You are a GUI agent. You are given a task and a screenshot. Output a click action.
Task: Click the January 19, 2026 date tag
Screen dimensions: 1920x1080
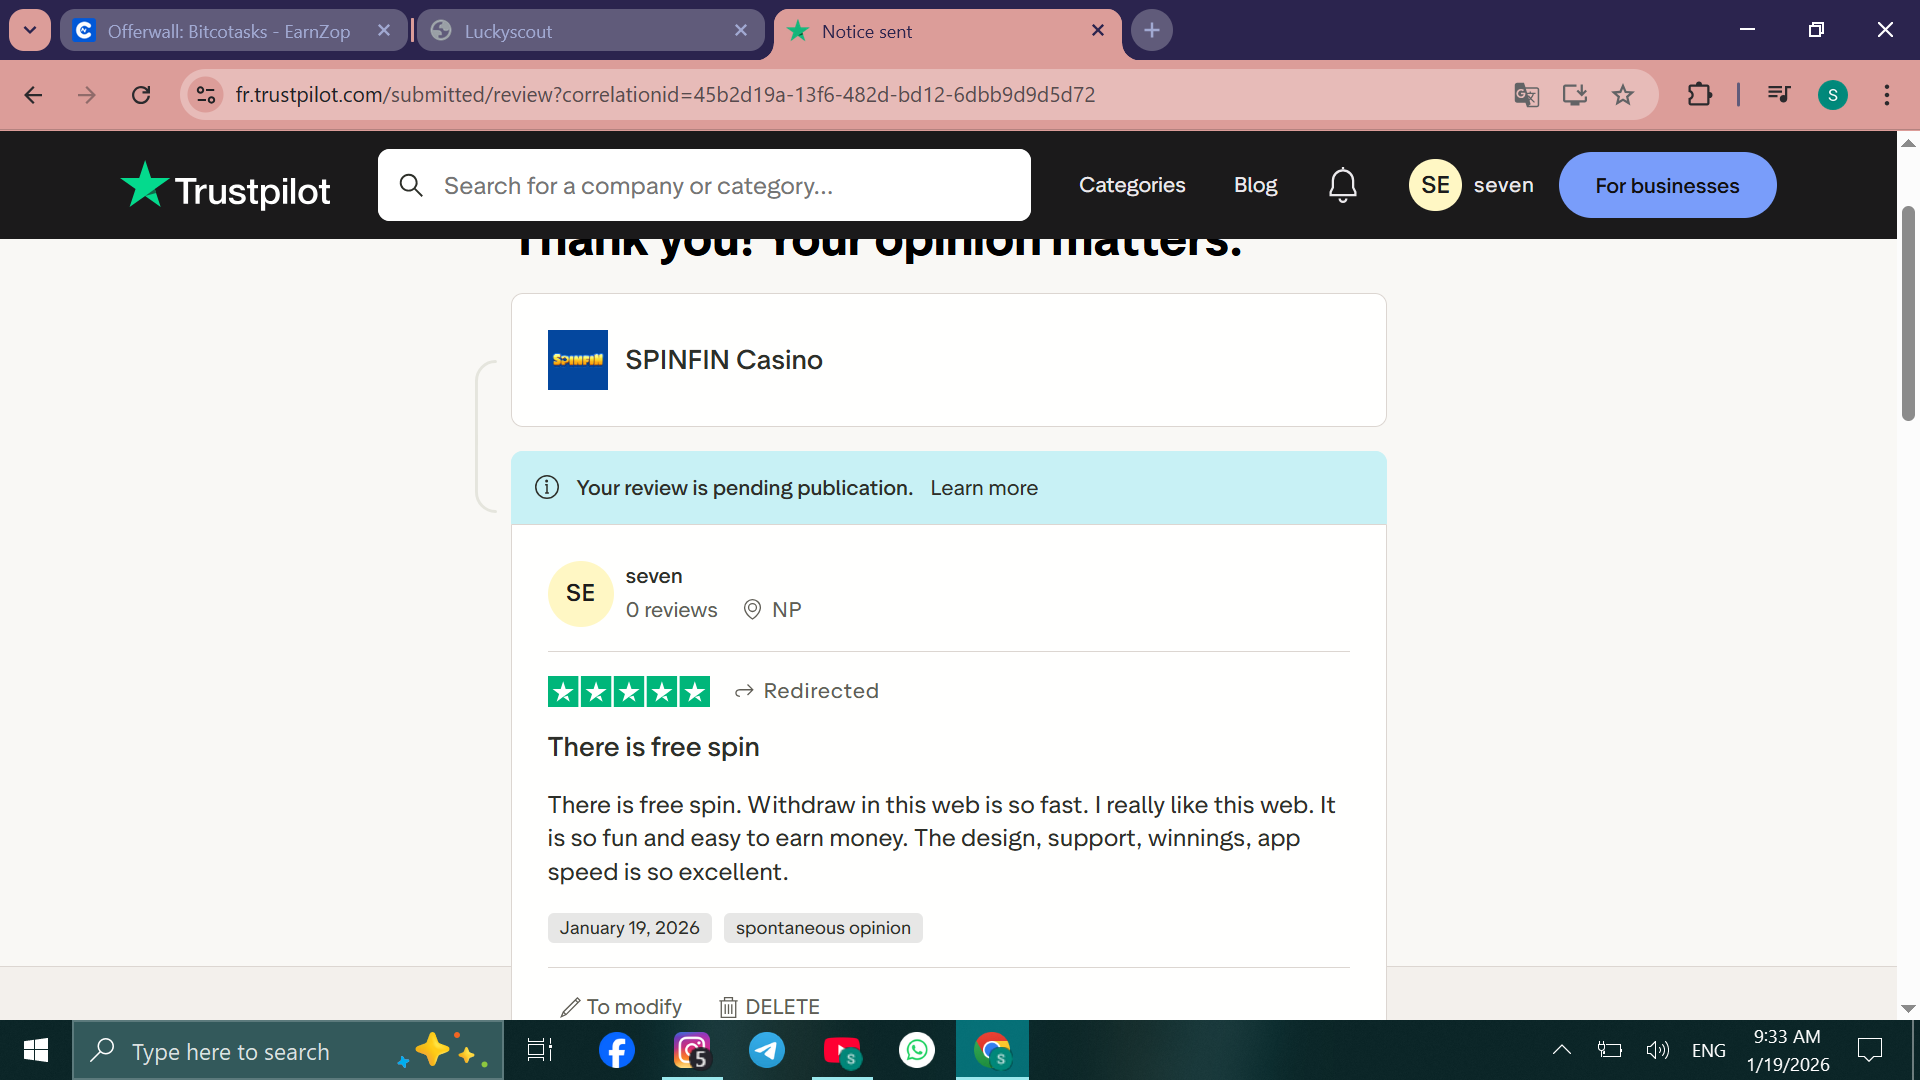click(630, 928)
